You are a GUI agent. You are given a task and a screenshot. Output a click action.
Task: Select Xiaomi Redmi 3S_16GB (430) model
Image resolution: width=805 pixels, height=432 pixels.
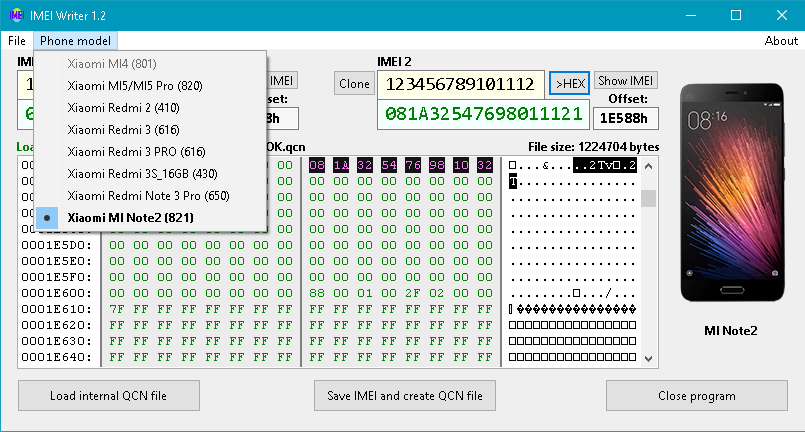click(144, 173)
